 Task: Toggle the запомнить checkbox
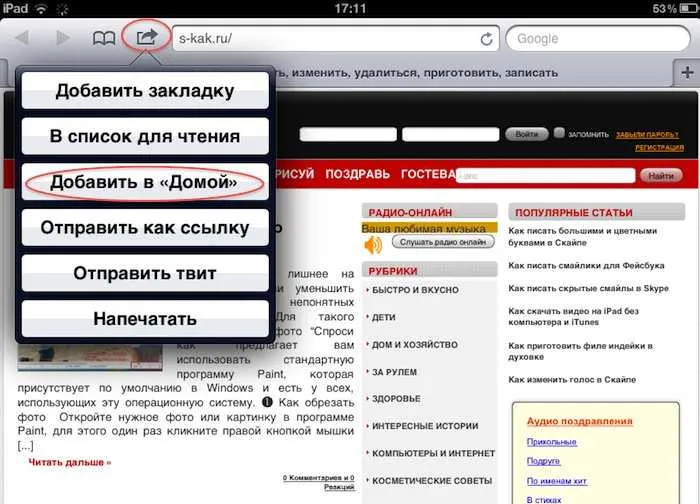559,133
